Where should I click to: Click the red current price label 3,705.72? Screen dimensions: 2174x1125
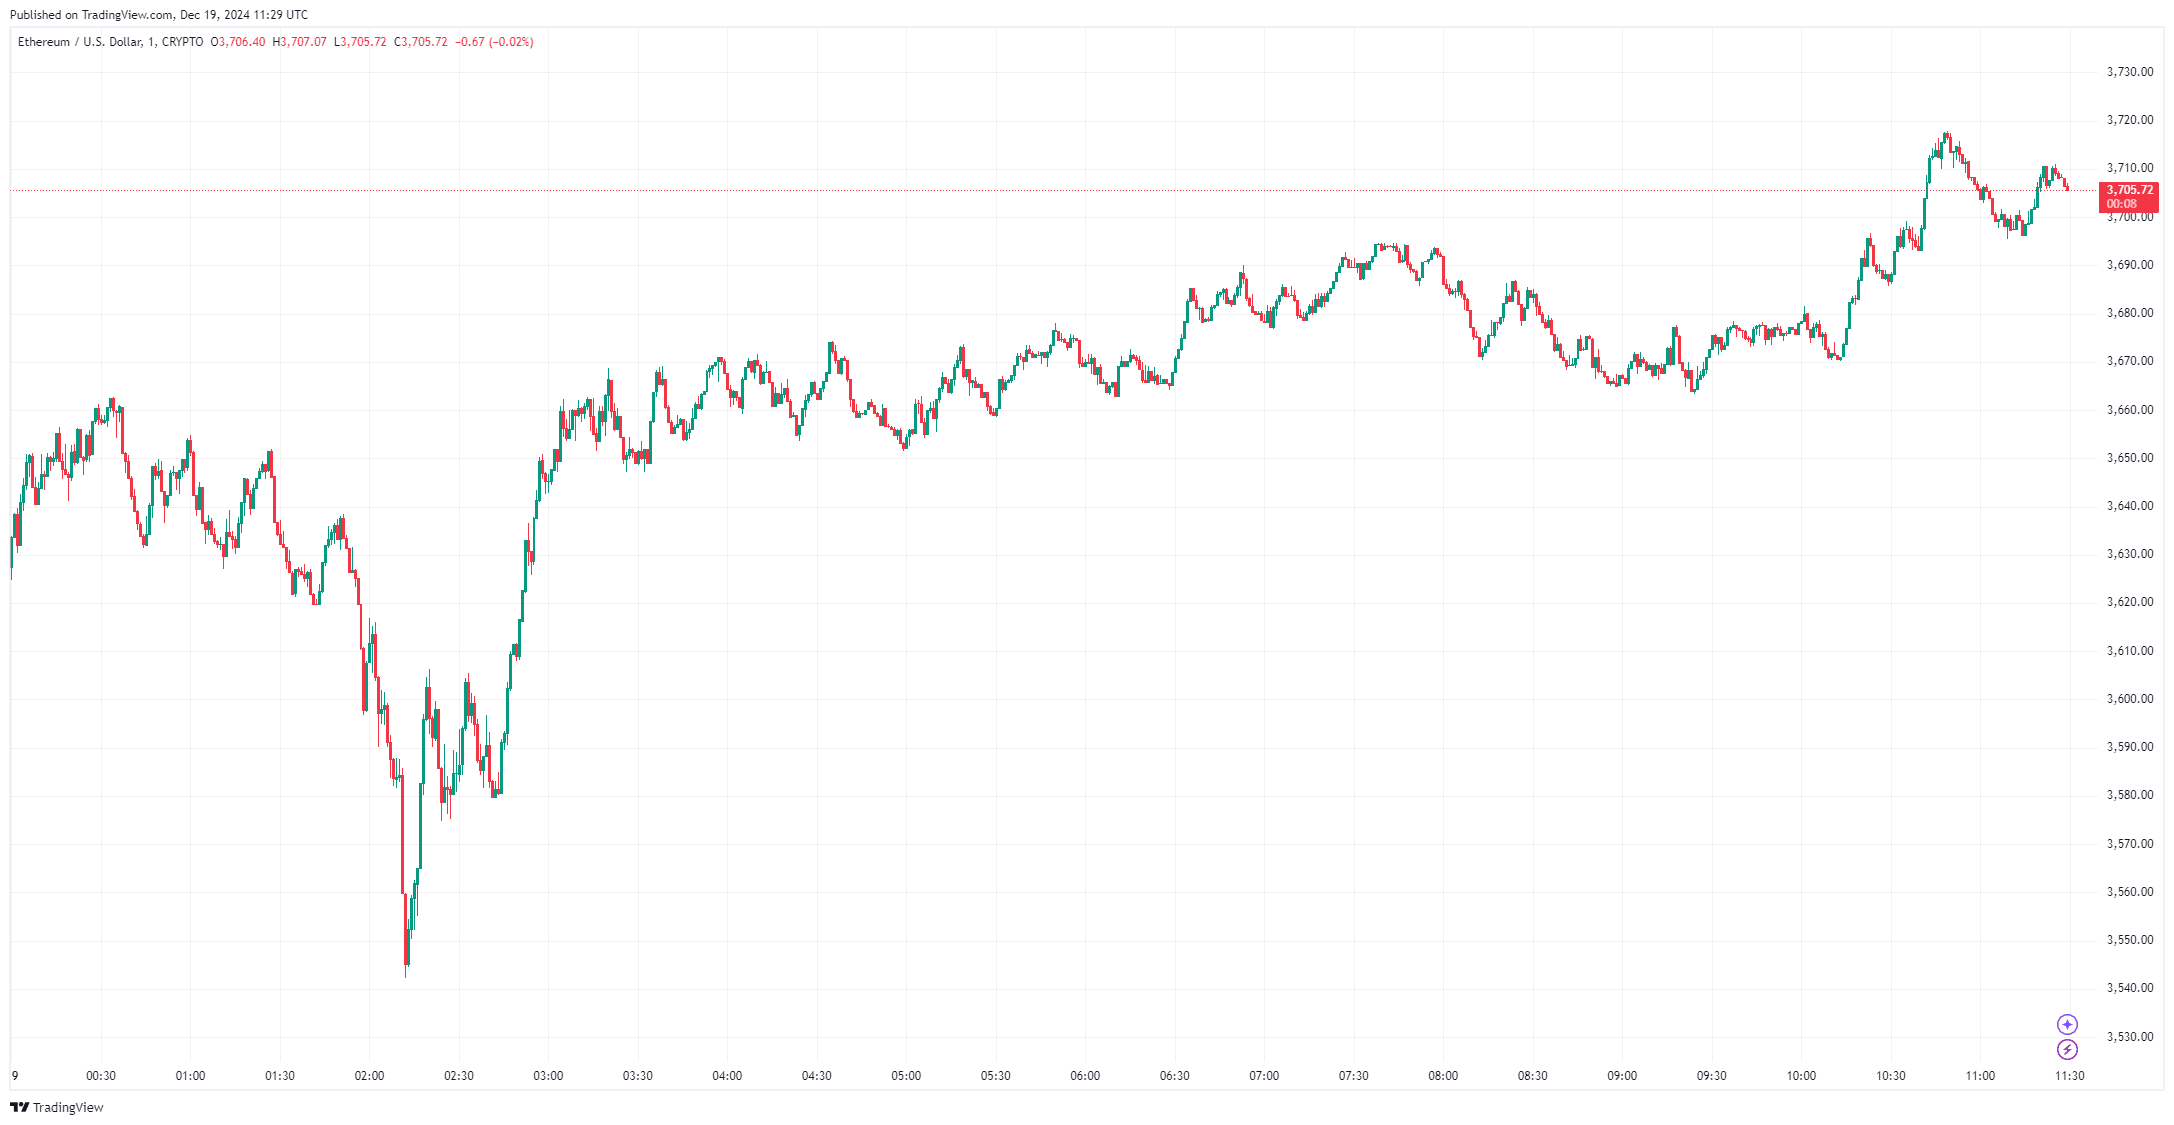[2128, 196]
